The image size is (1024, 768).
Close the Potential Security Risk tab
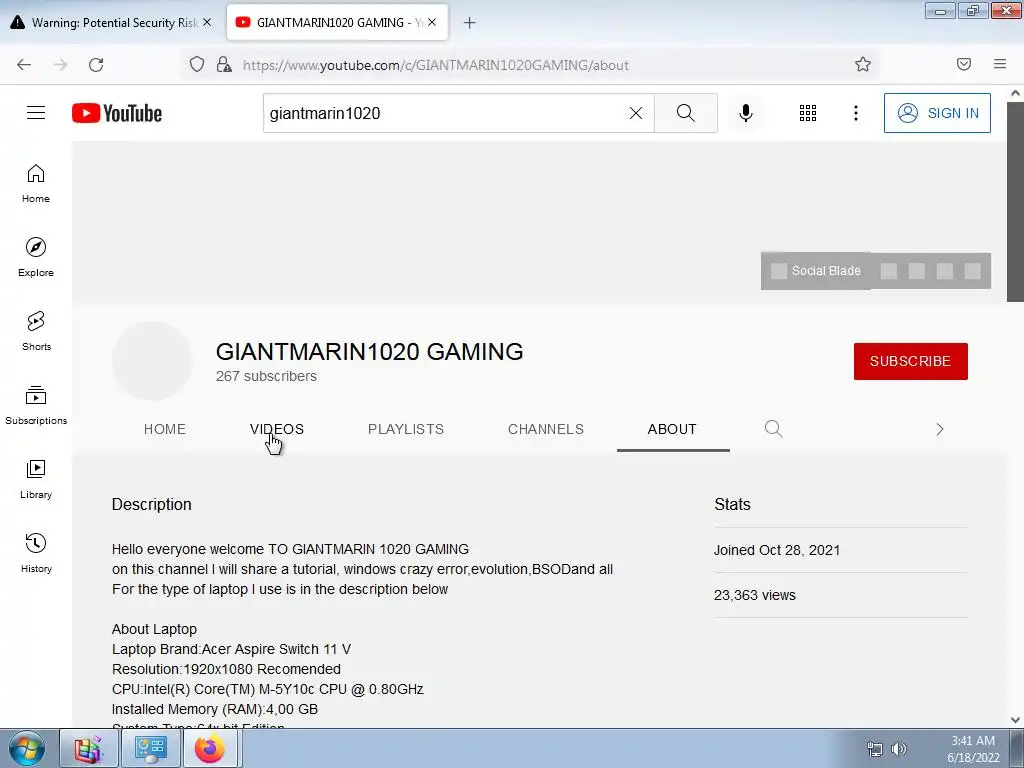(x=207, y=22)
